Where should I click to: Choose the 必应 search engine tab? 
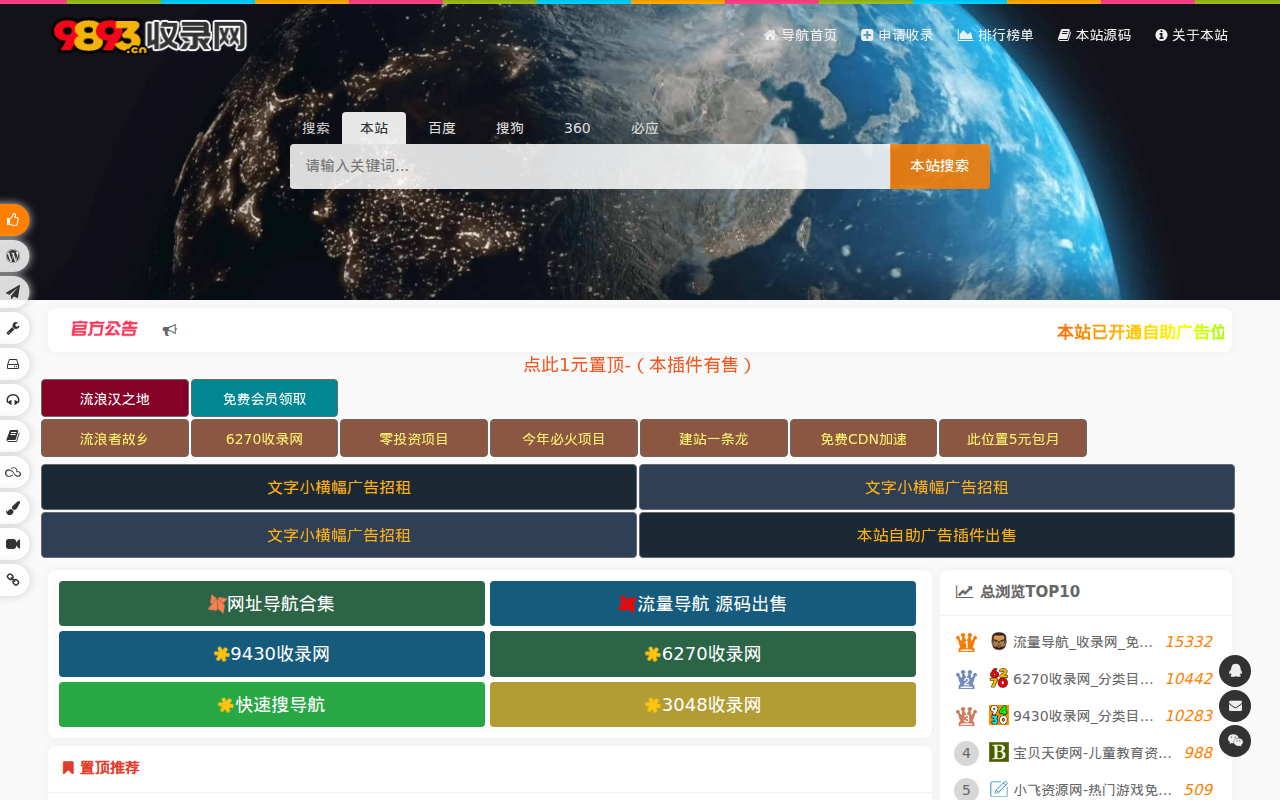click(x=645, y=128)
